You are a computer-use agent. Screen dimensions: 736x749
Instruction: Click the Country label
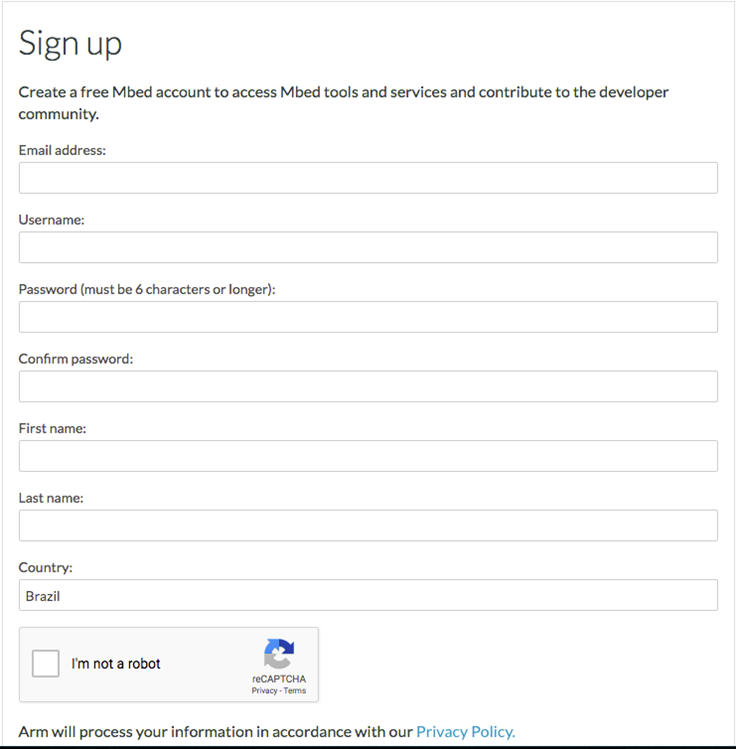45,567
